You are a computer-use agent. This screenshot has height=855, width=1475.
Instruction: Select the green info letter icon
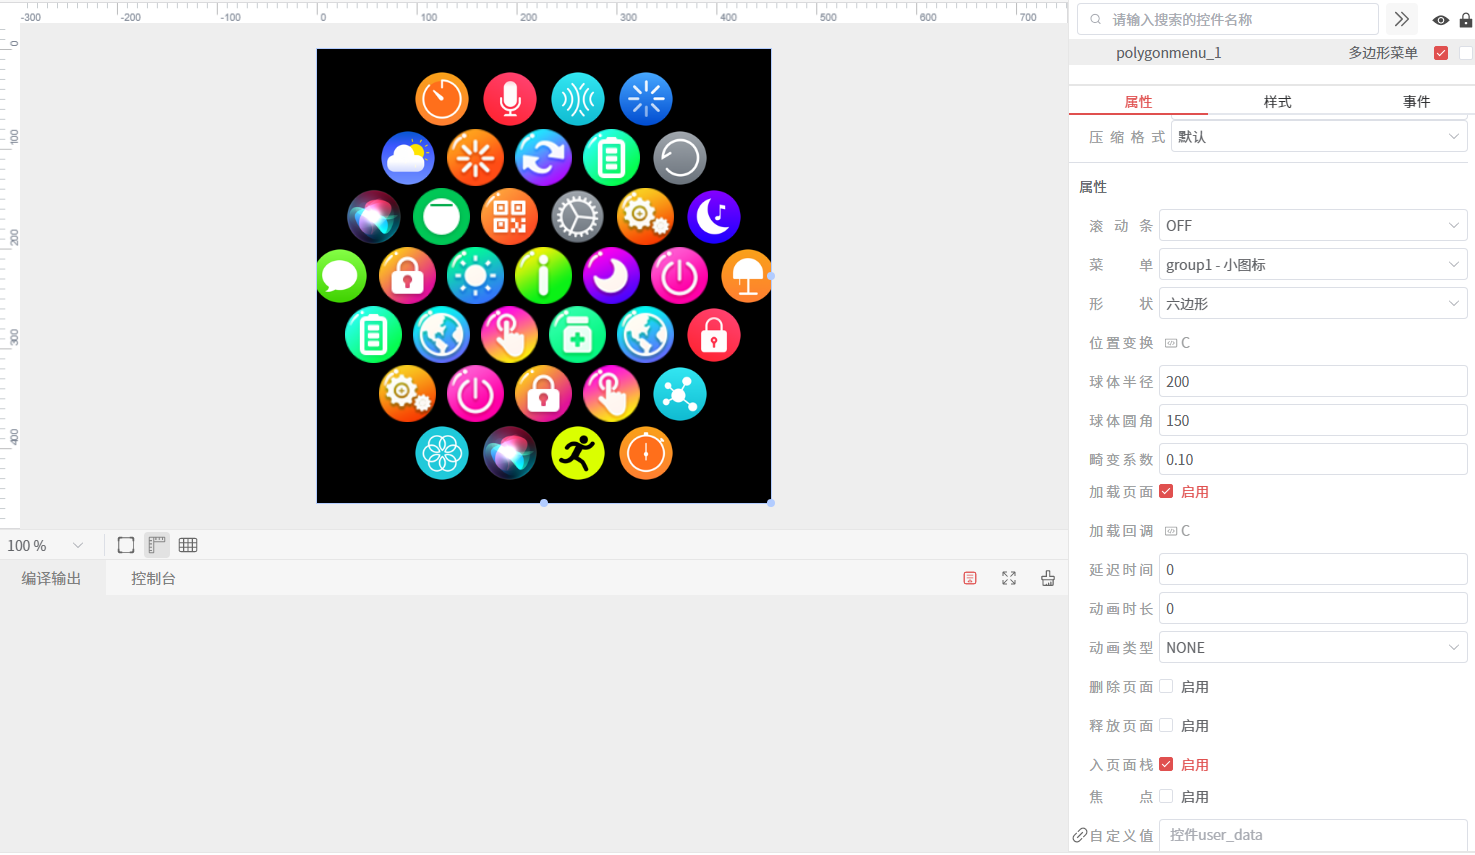tap(544, 276)
